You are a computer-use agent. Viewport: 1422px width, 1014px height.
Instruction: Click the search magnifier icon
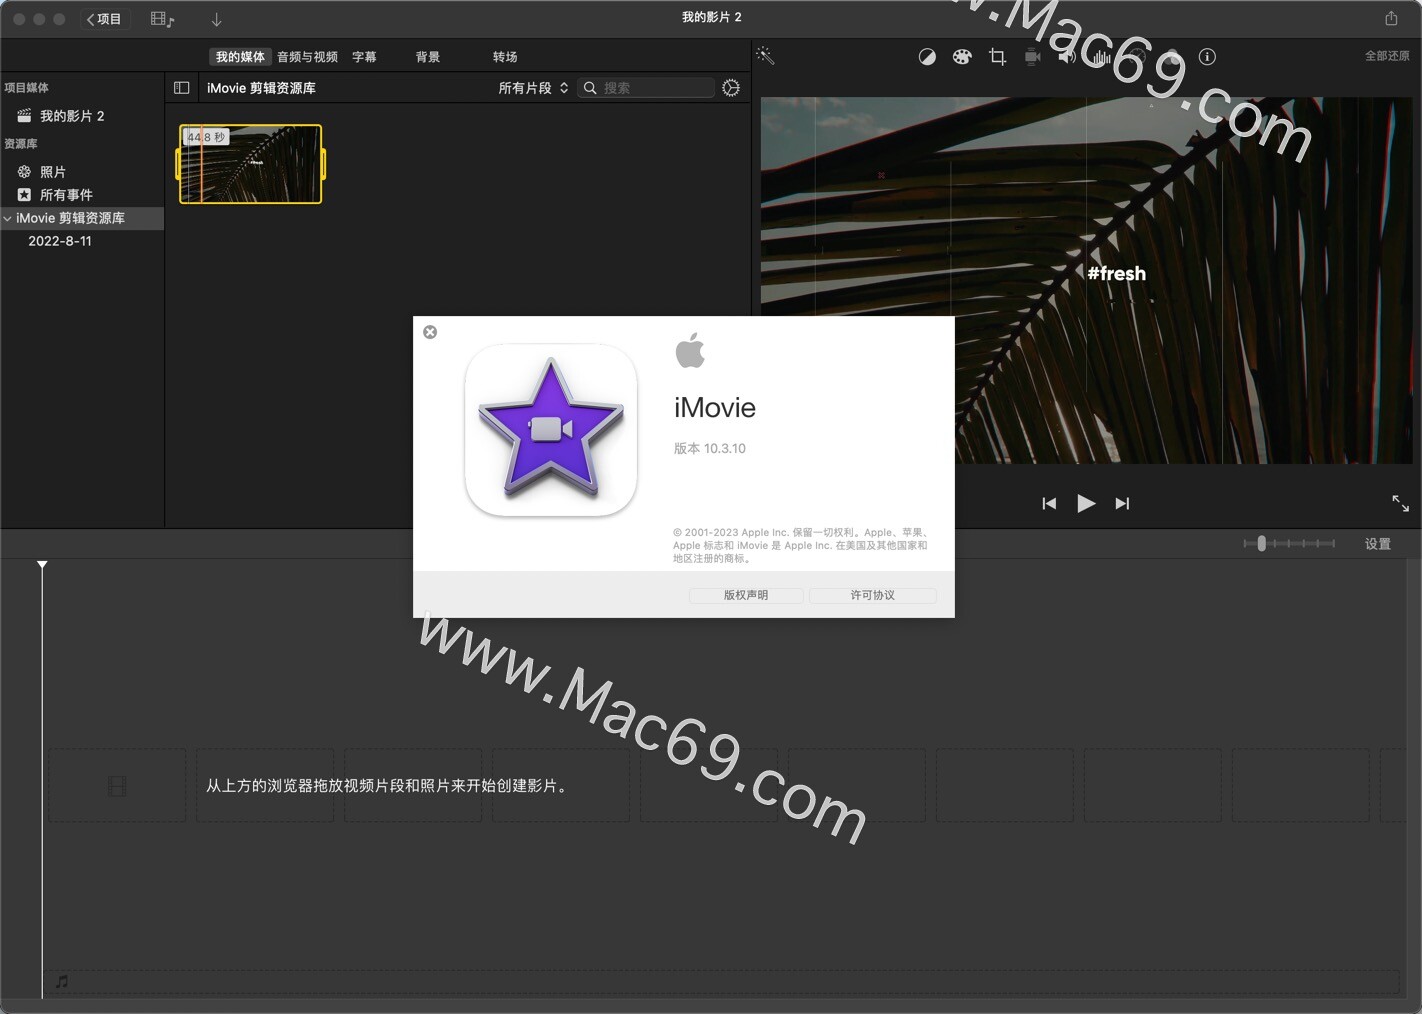click(590, 88)
